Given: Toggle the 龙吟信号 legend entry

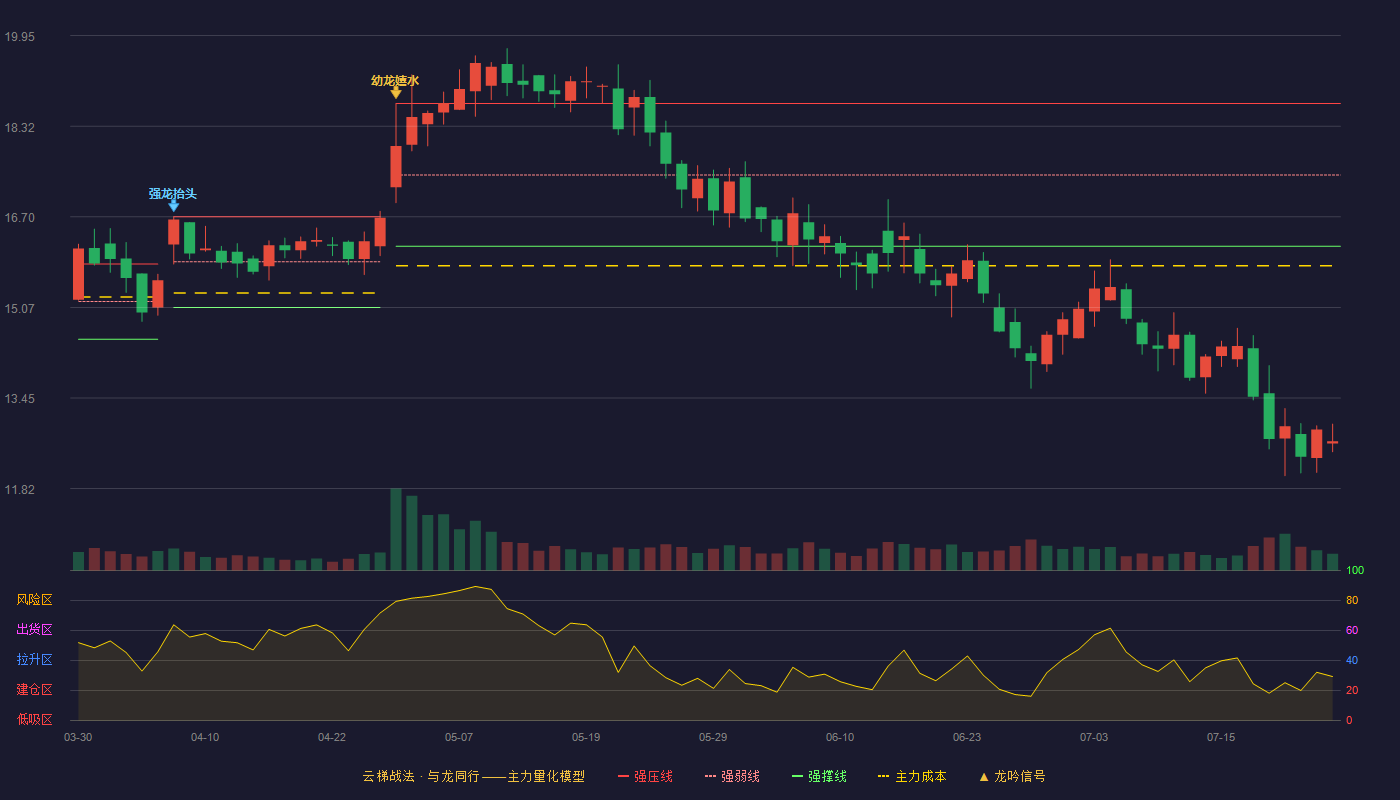Looking at the screenshot, I should click(x=1012, y=776).
